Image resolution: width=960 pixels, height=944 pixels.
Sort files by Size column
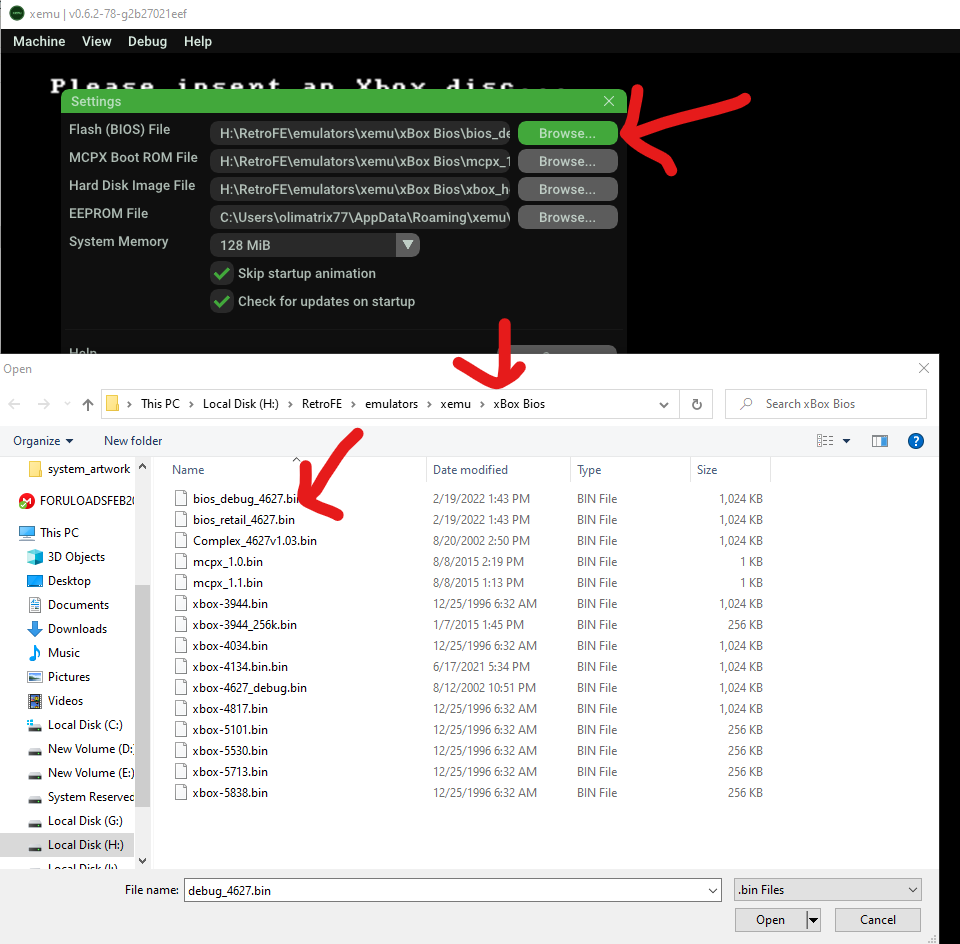tap(707, 470)
